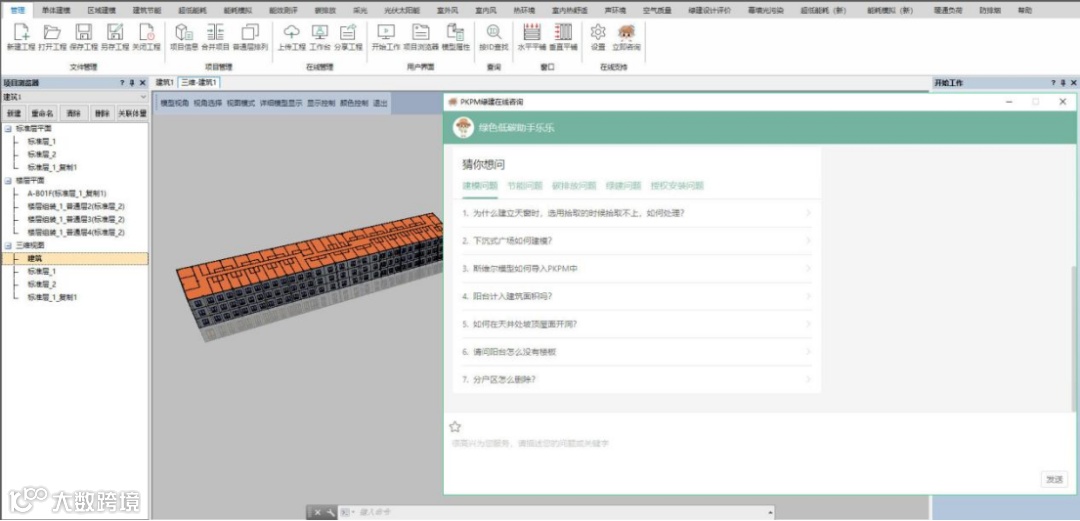Open 设置 gear settings icon

click(598, 32)
